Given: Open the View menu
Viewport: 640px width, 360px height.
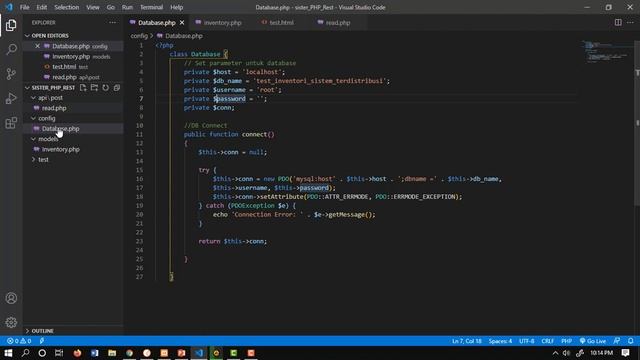Looking at the screenshot, I should pos(93,7).
